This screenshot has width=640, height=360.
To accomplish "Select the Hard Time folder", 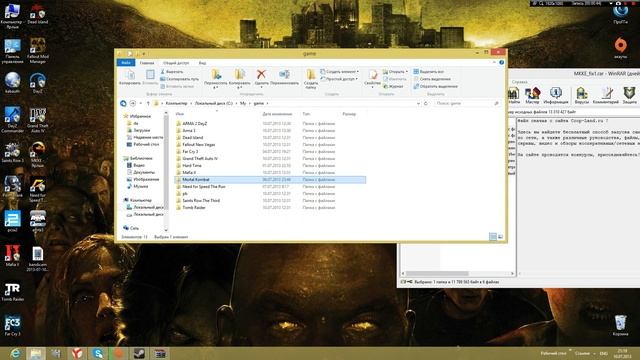I will (x=192, y=166).
